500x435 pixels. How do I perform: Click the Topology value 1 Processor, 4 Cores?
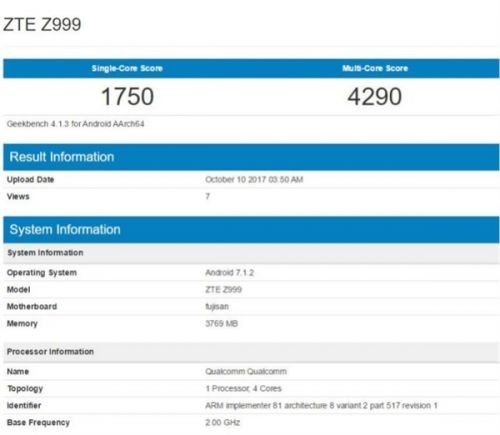tap(244, 389)
